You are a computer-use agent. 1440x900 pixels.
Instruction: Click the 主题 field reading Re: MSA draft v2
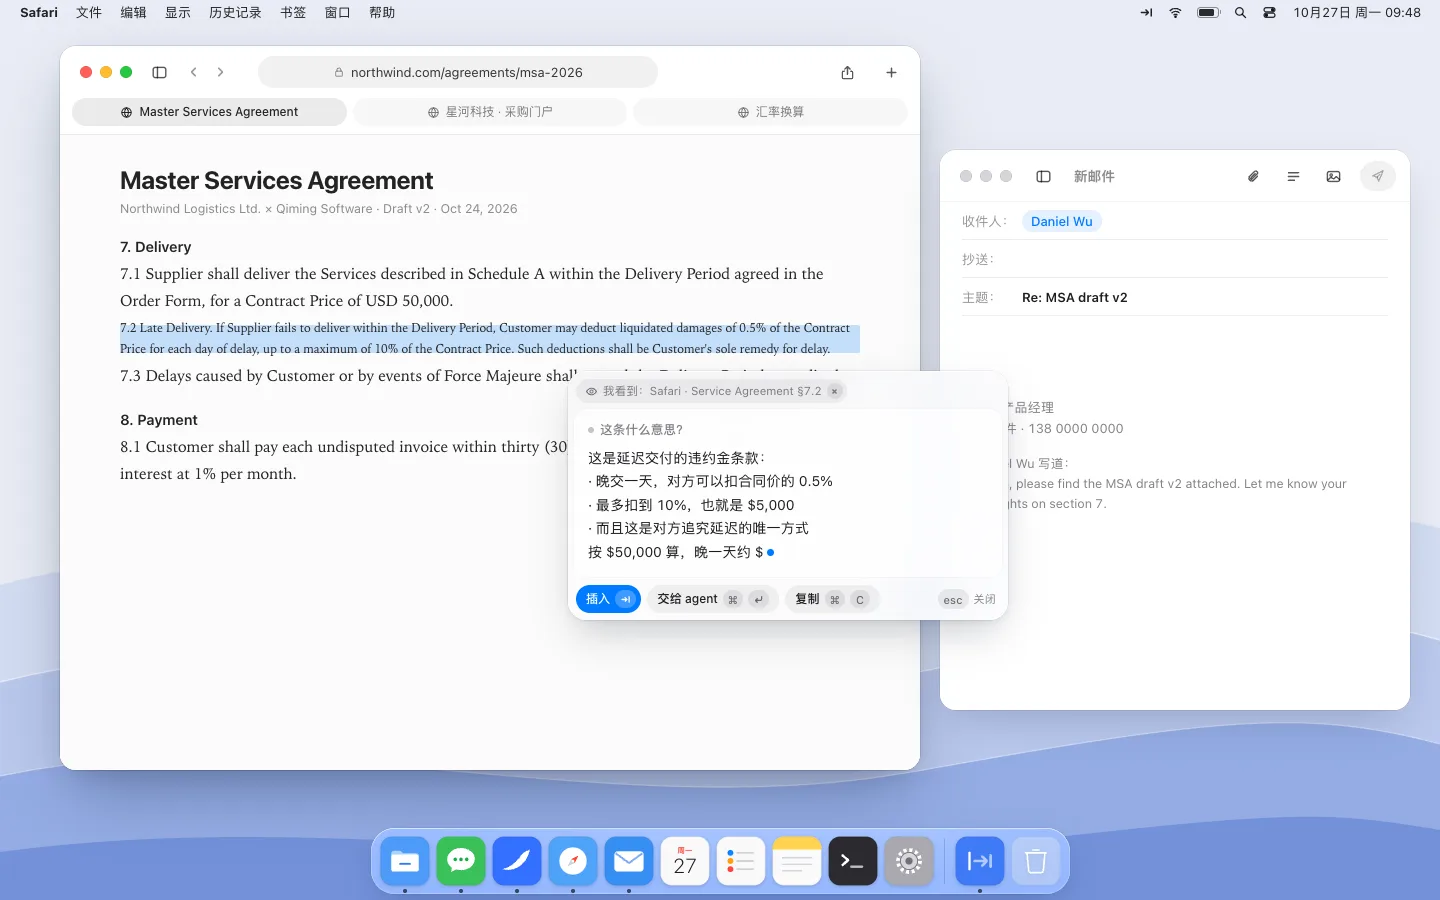[x=1175, y=297]
